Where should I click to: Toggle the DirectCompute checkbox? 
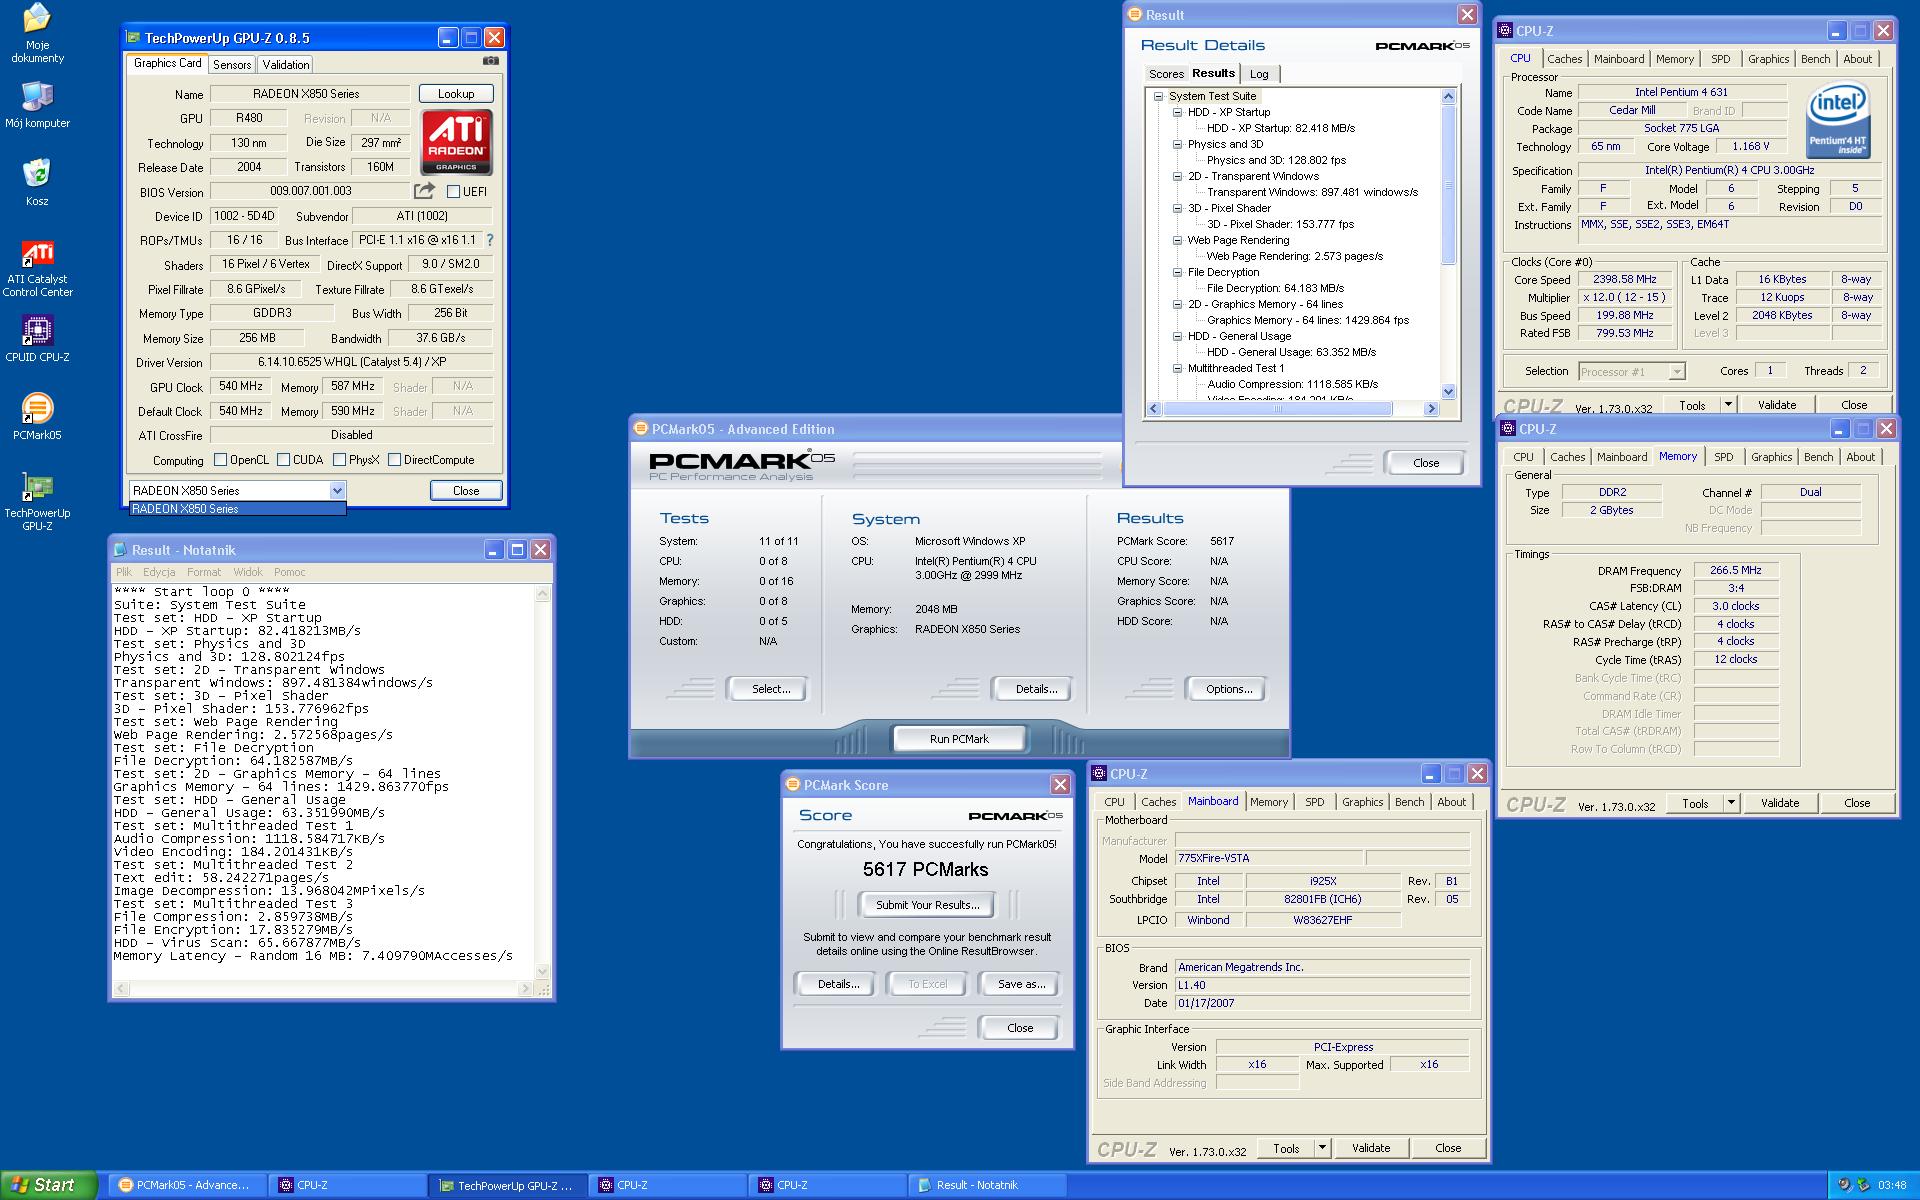(x=395, y=460)
